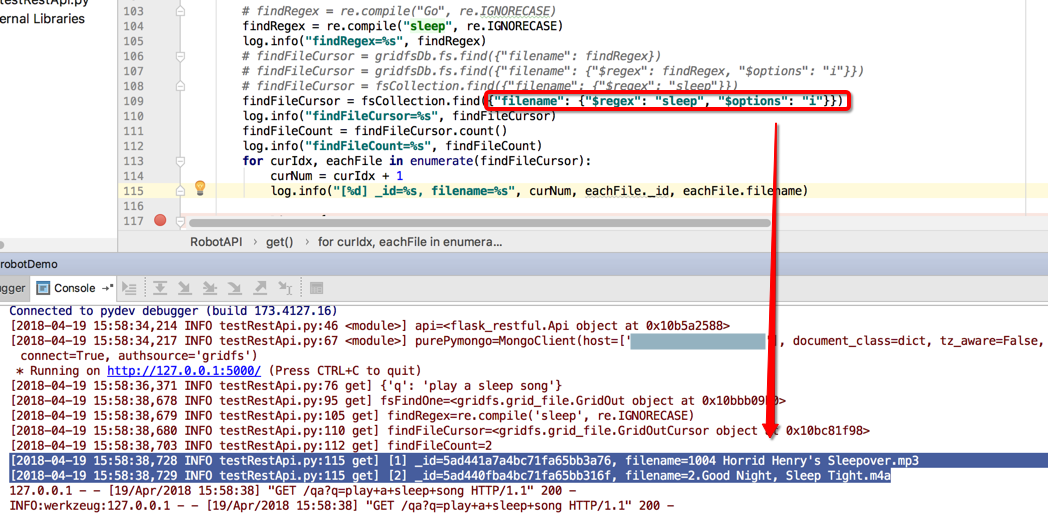1048x517 pixels.
Task: Click console line with flask_restful.Api object
Action: (x=370, y=326)
